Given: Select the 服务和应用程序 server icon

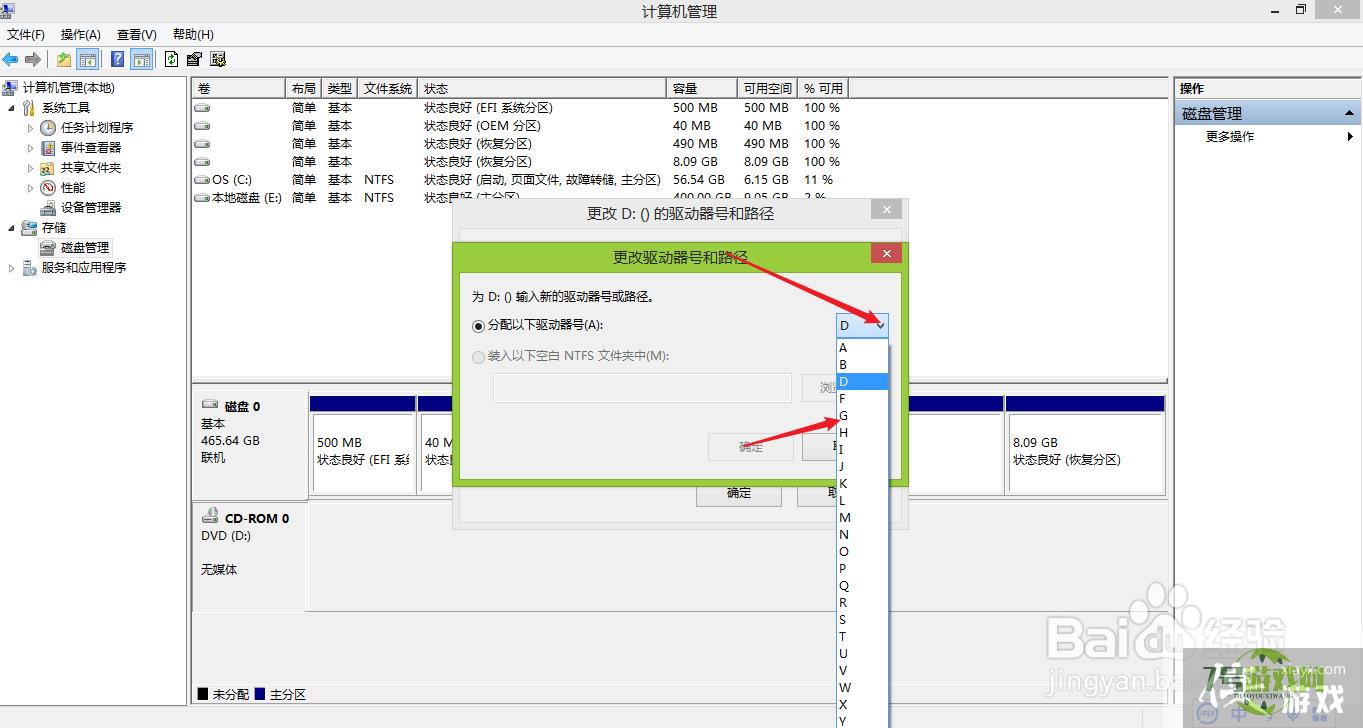Looking at the screenshot, I should click(x=29, y=268).
